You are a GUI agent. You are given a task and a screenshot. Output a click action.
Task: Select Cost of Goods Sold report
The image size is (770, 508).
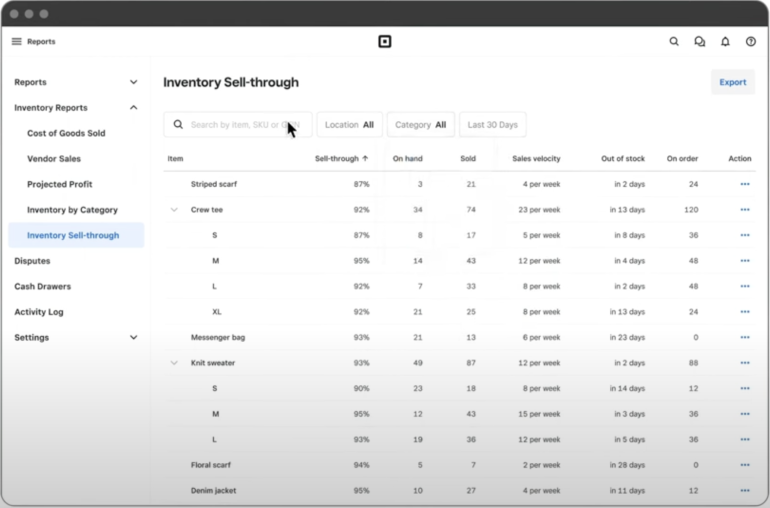(66, 133)
